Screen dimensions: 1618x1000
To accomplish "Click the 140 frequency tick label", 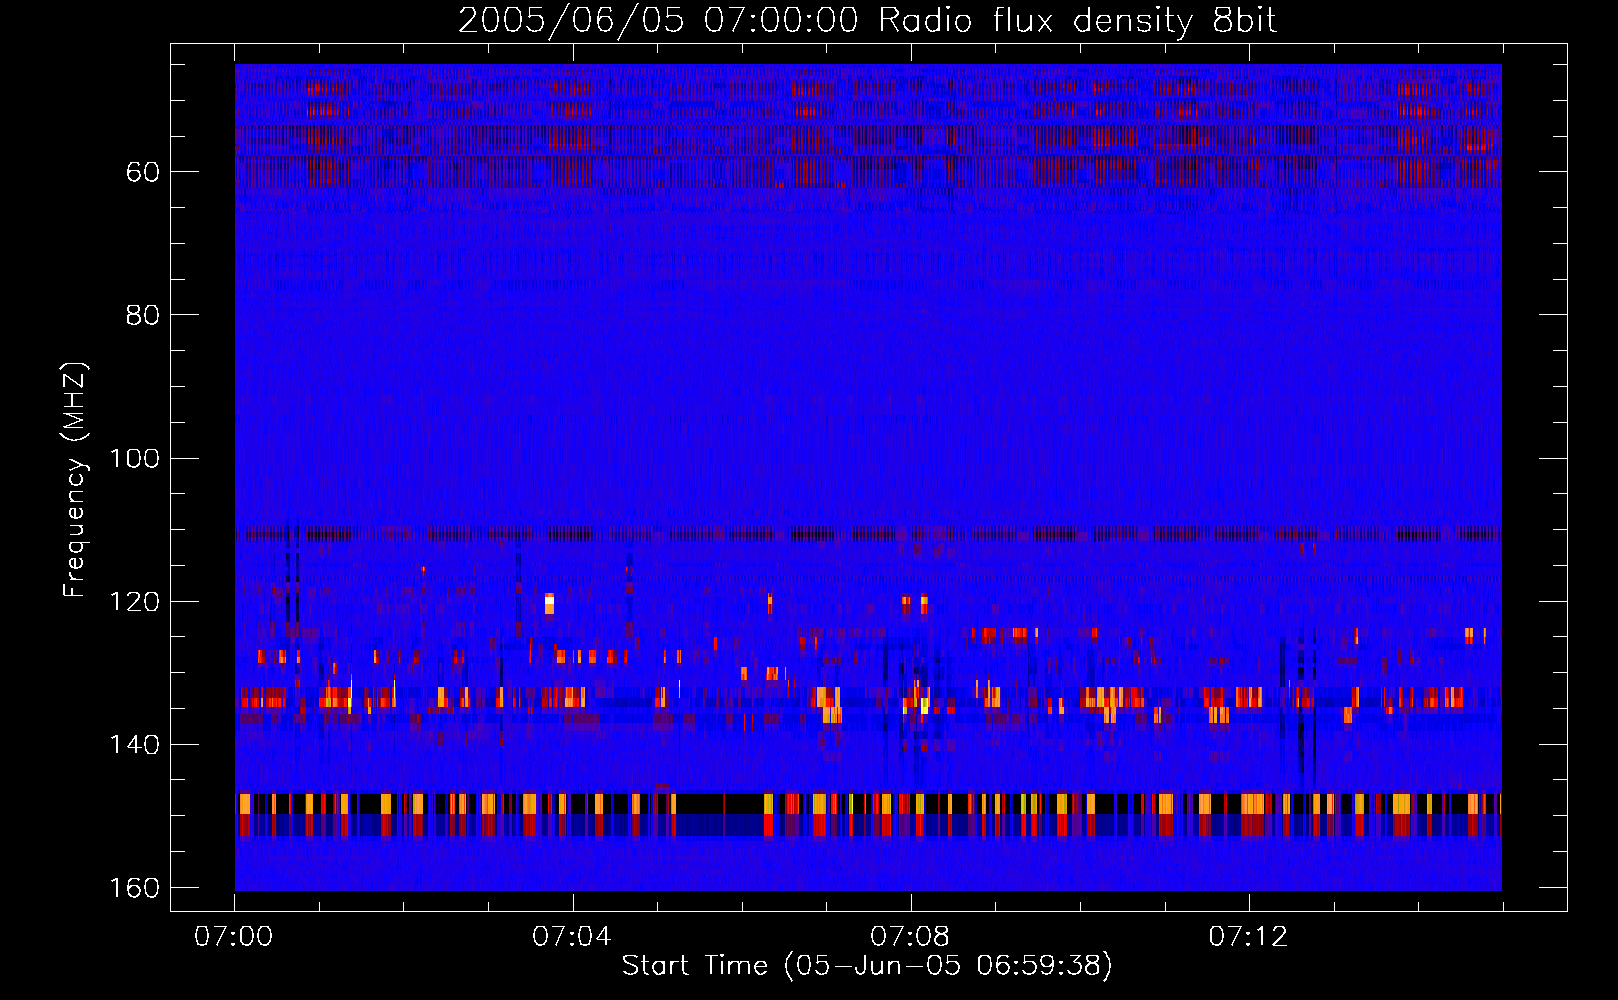I will click(135, 745).
